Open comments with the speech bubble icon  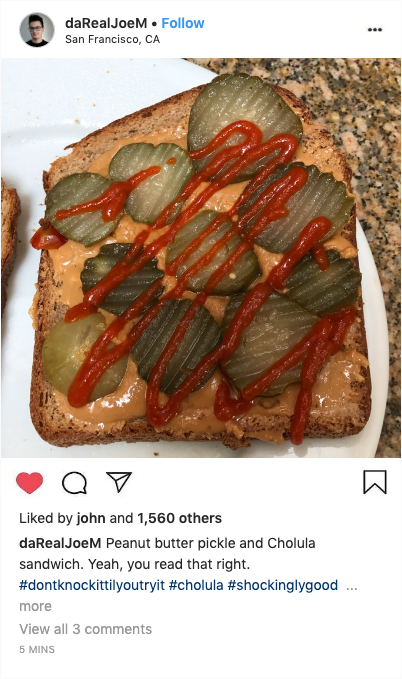point(75,483)
